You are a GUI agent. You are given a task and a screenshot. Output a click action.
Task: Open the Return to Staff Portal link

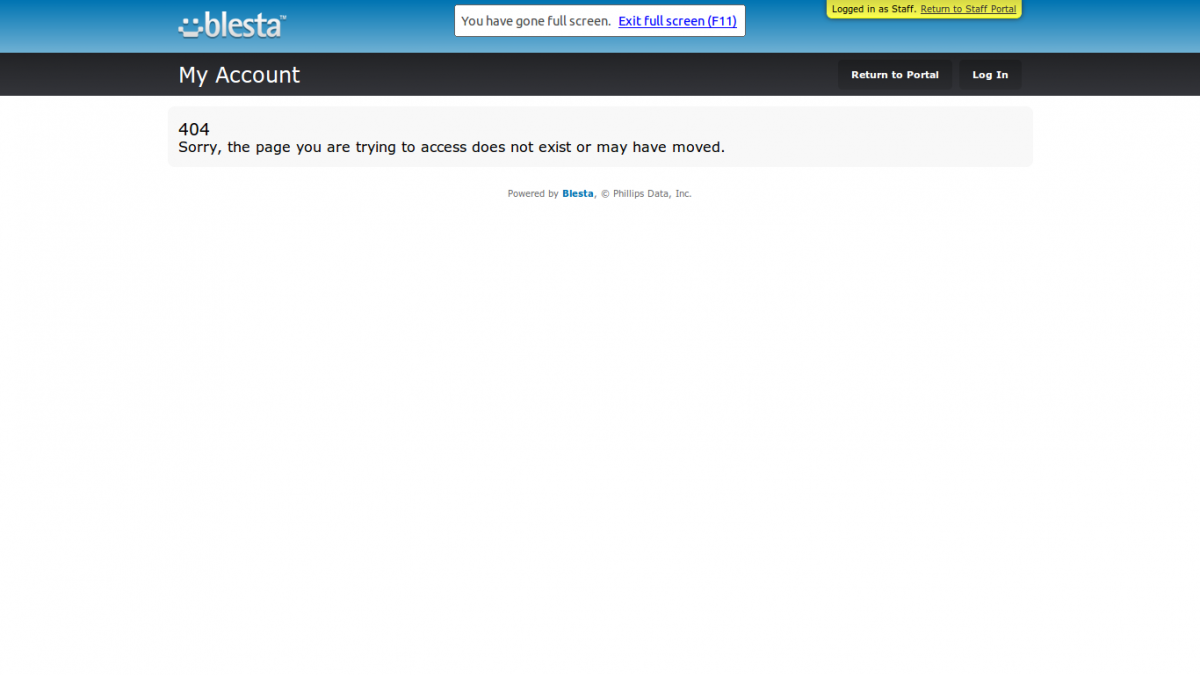[x=968, y=9]
